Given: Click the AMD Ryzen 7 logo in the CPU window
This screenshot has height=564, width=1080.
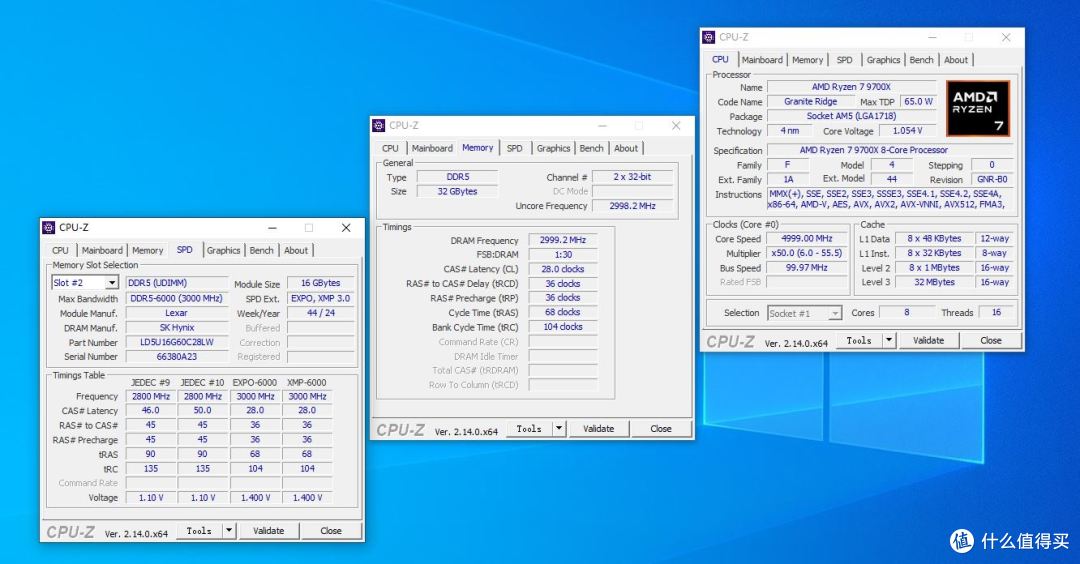Looking at the screenshot, I should 978,108.
